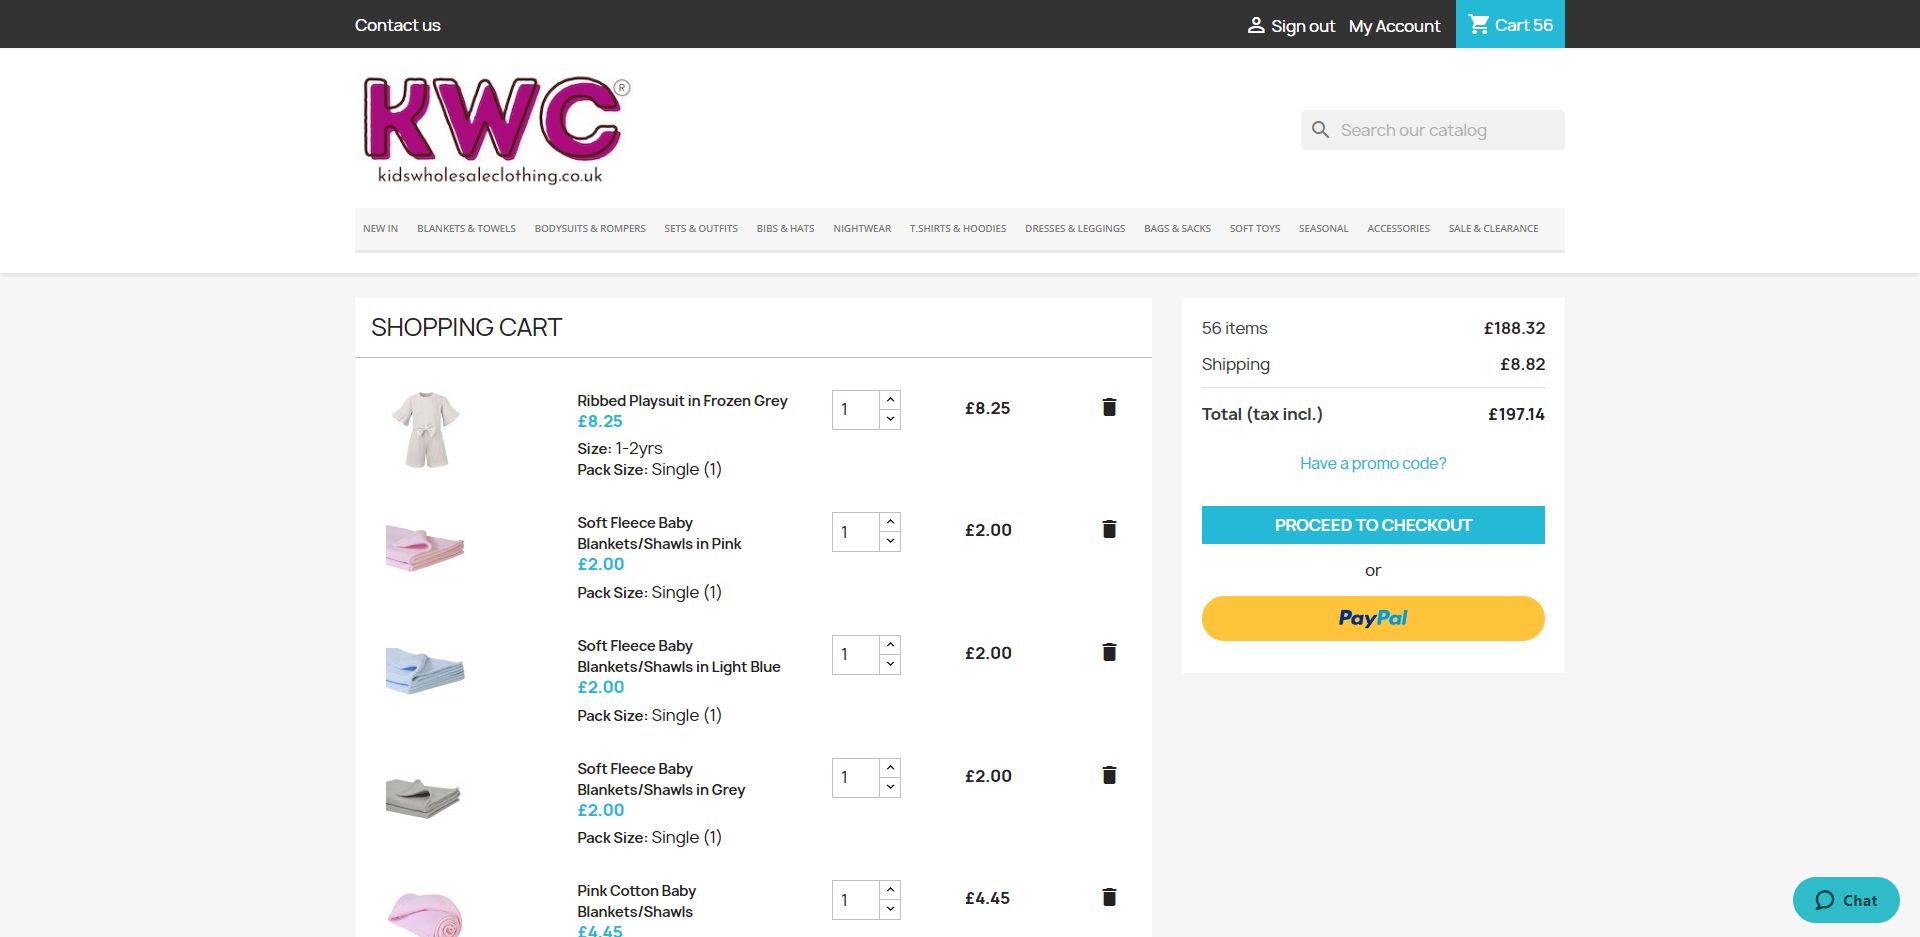Remove Soft Fleece Blanket in Pink with trash icon

point(1109,529)
